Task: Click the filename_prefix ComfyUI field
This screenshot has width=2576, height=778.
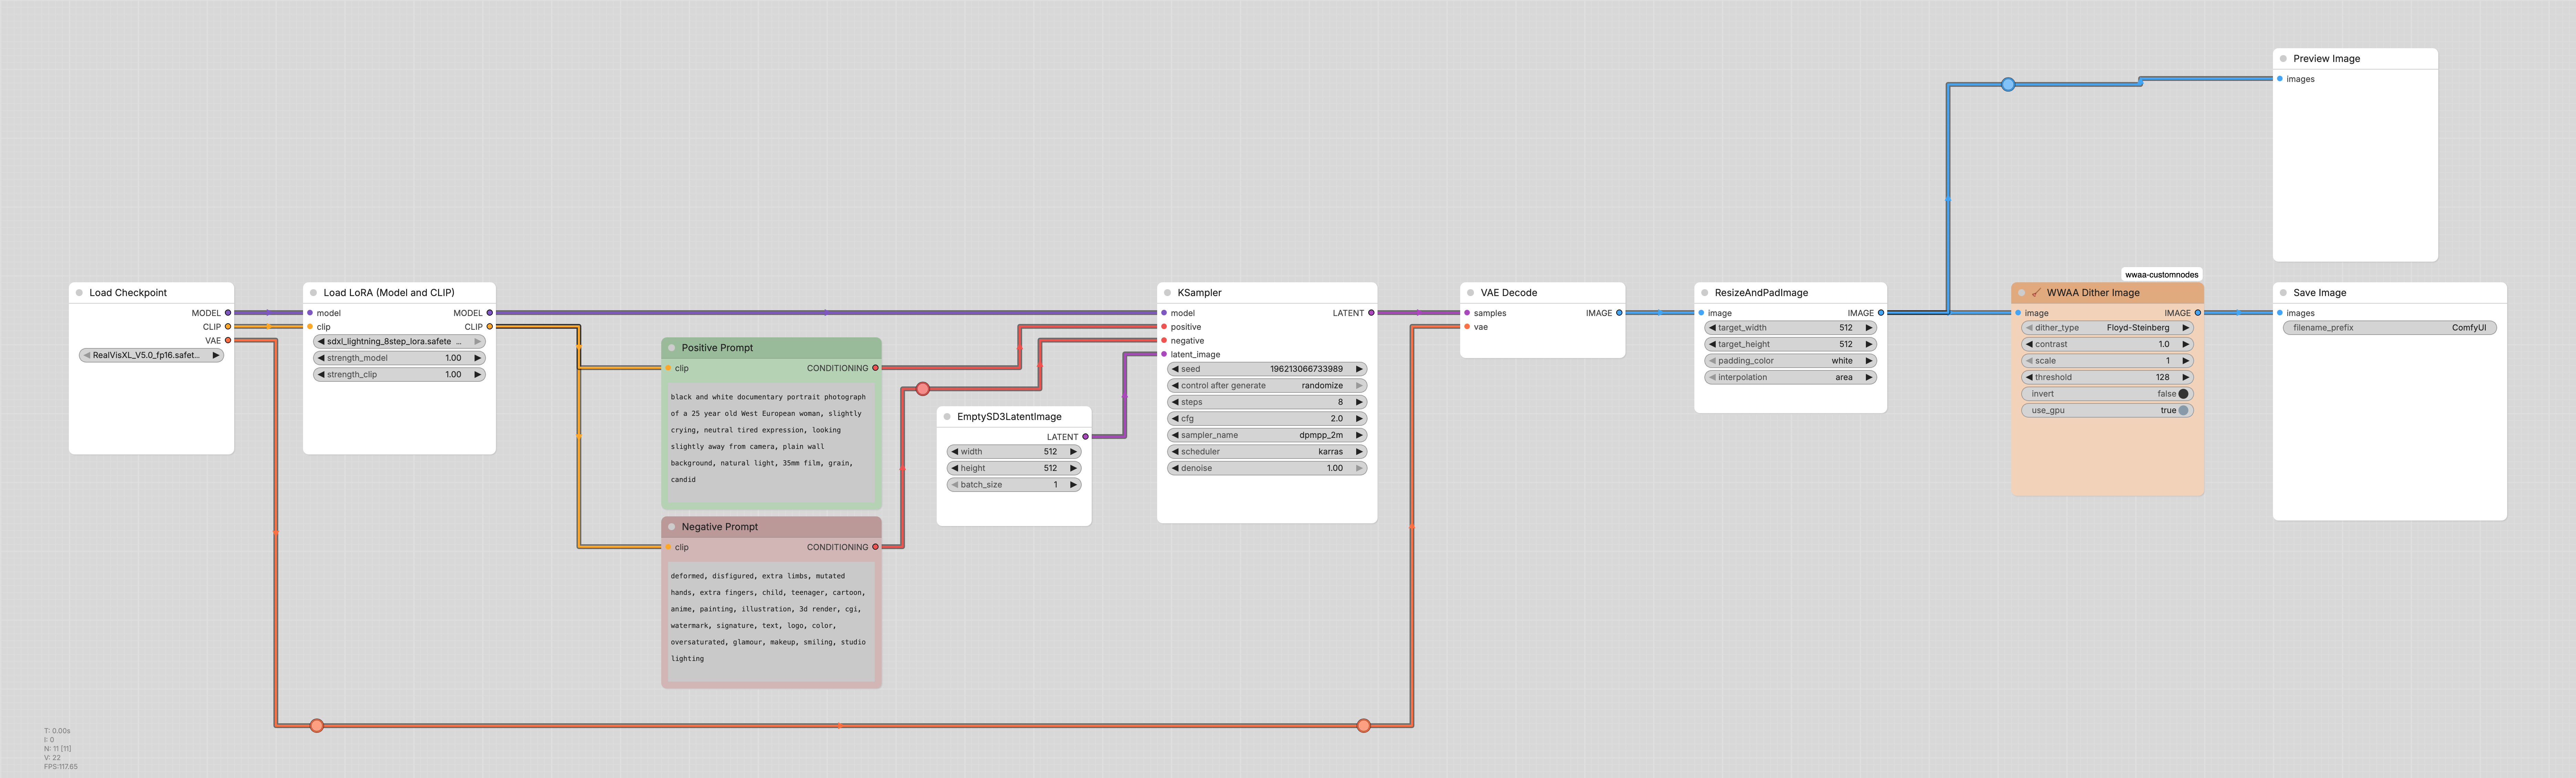Action: pos(2390,328)
